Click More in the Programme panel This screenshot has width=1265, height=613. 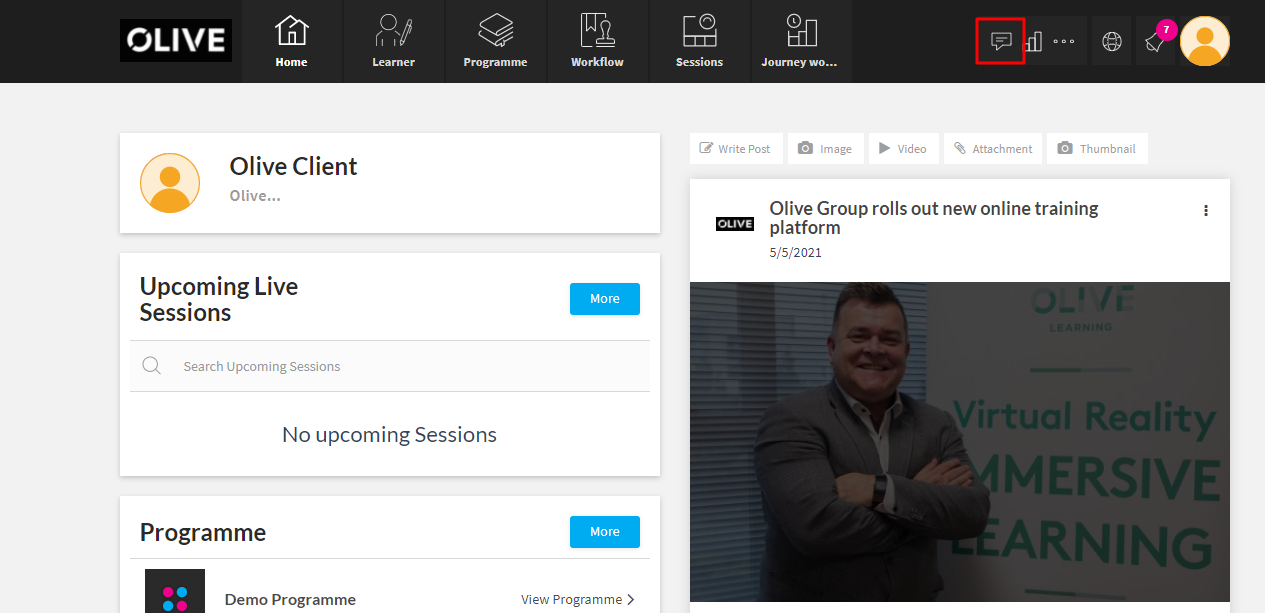(x=604, y=531)
